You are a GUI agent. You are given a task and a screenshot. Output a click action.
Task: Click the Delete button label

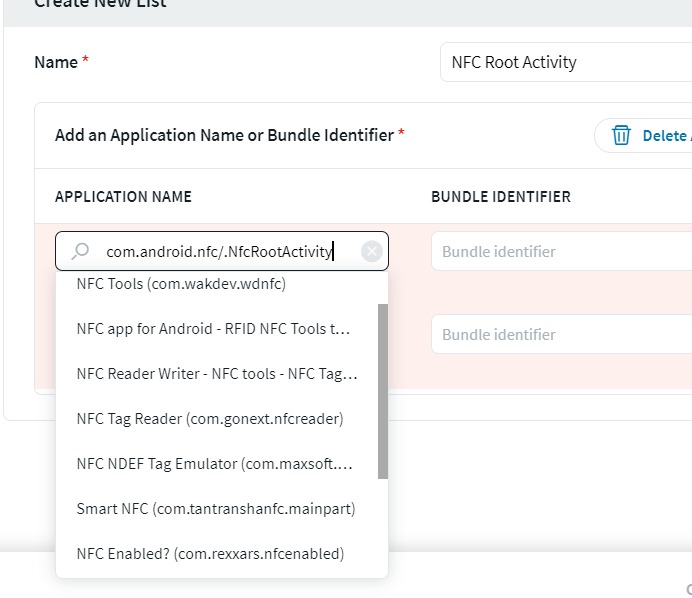[x=664, y=135]
